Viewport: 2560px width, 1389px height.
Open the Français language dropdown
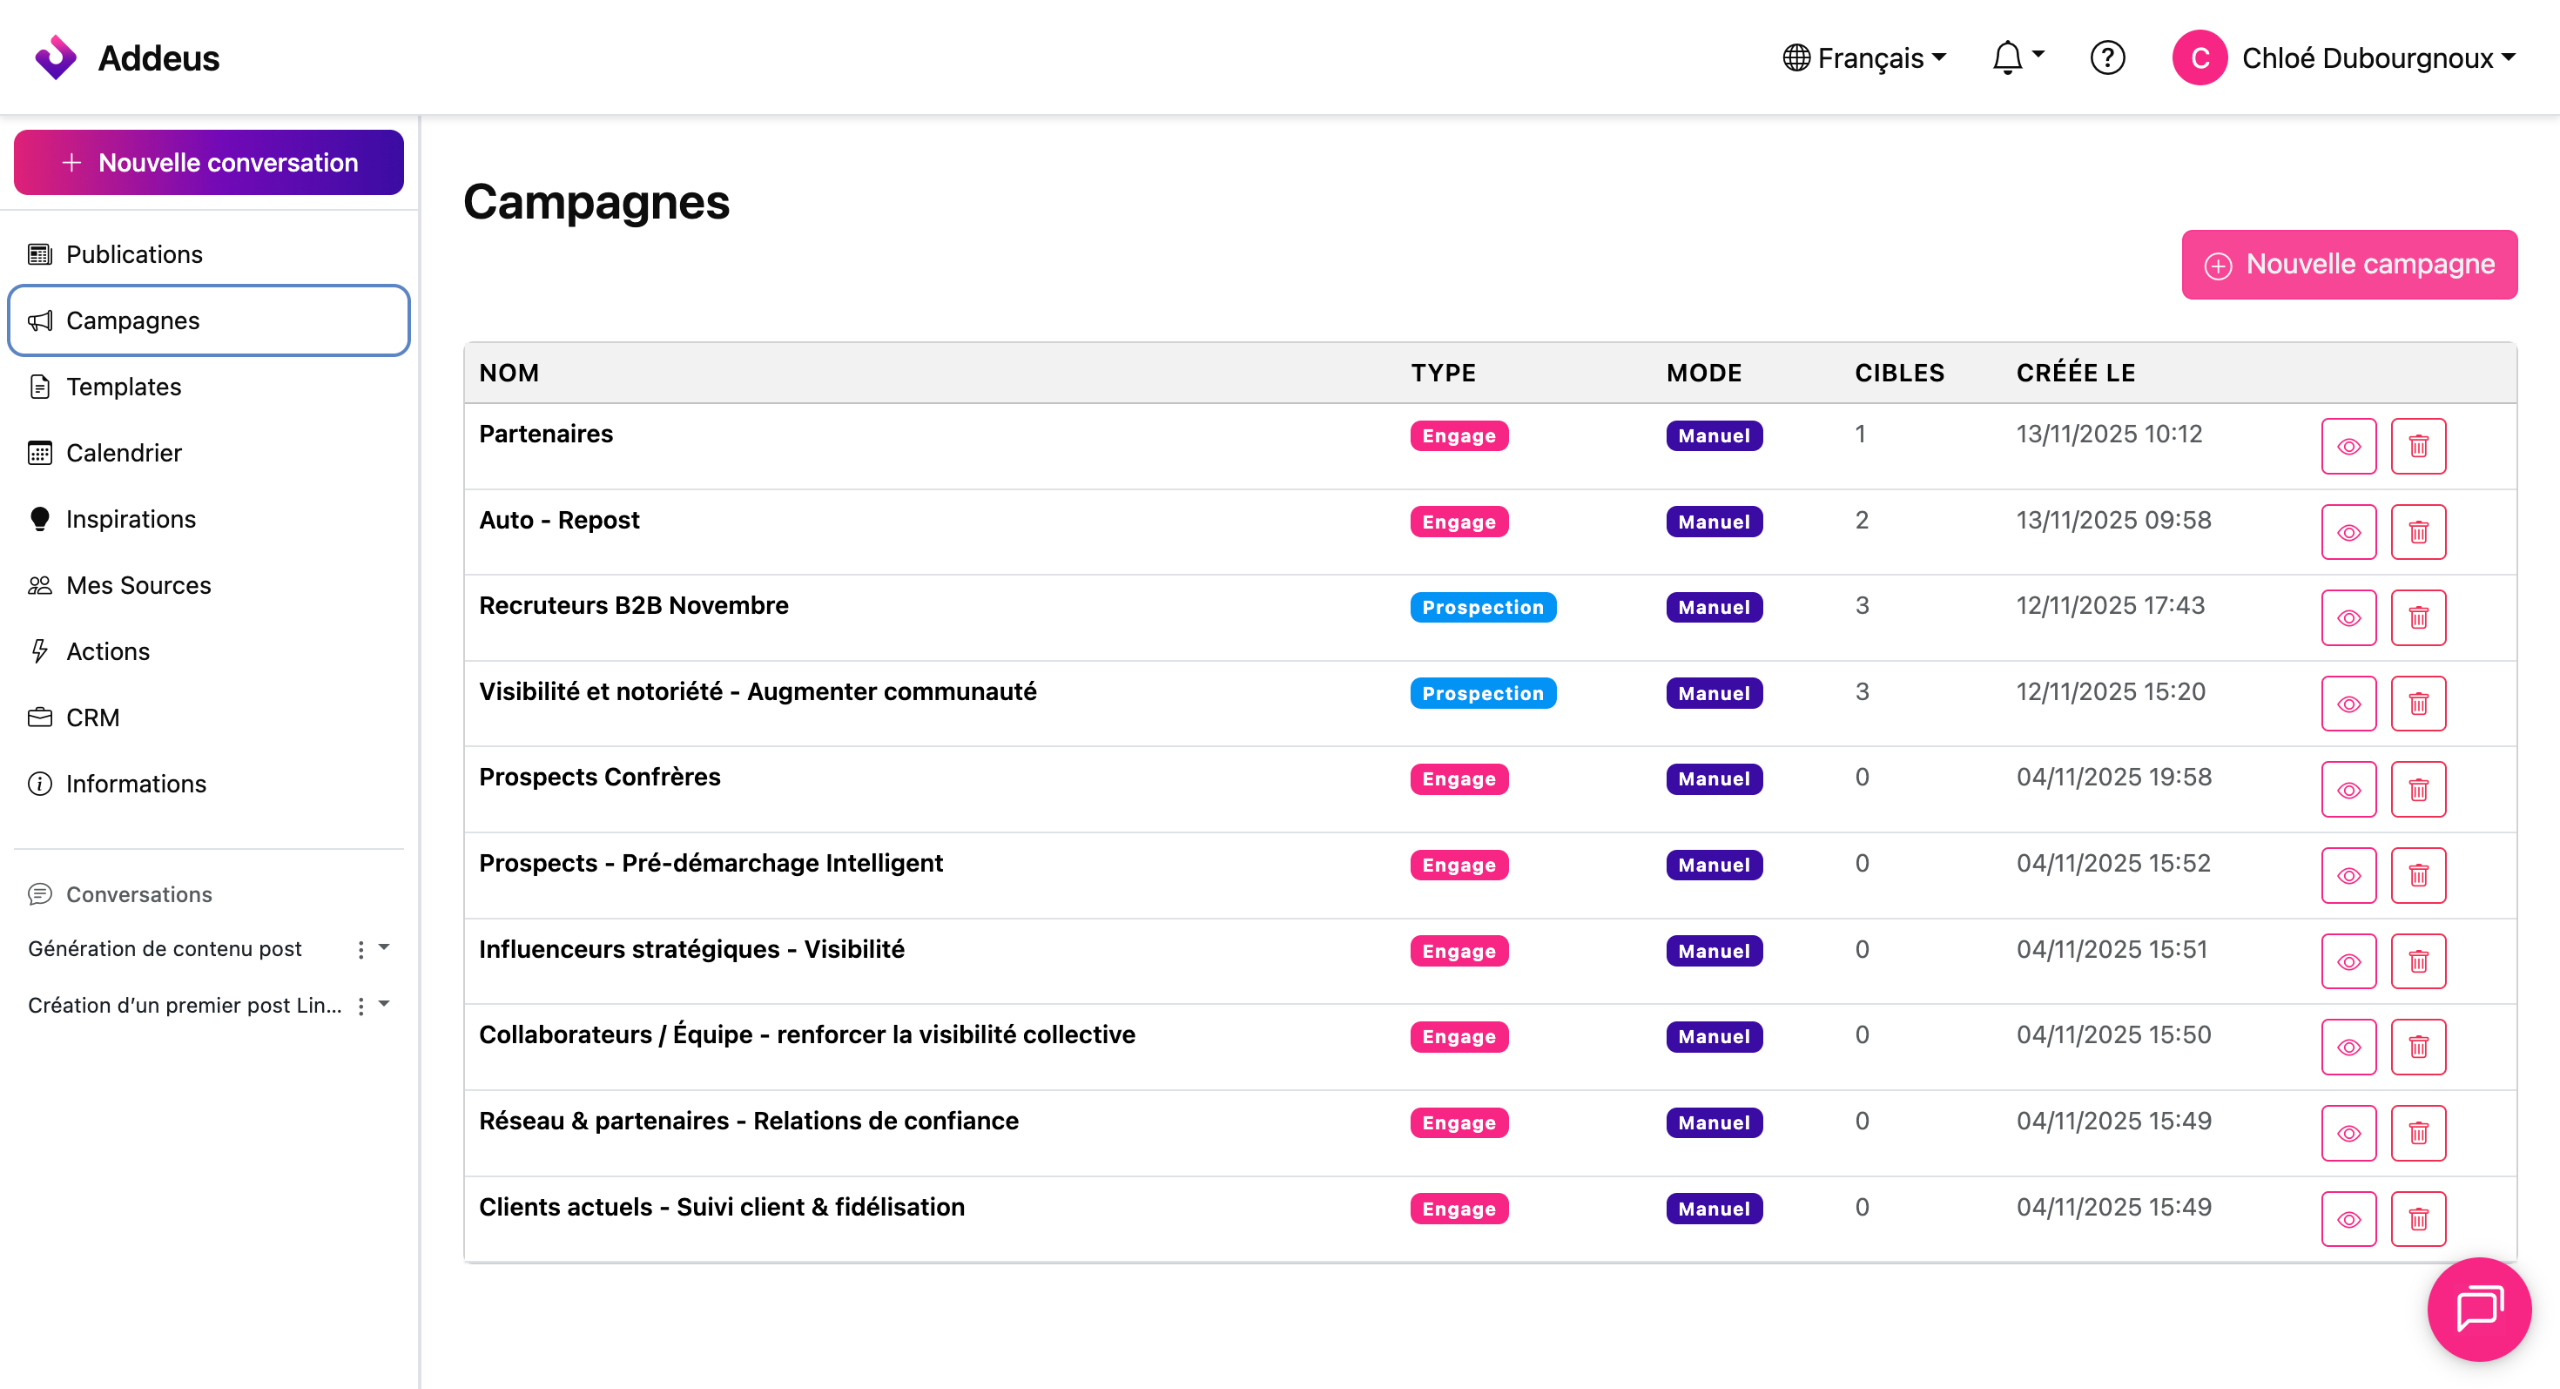(1864, 58)
